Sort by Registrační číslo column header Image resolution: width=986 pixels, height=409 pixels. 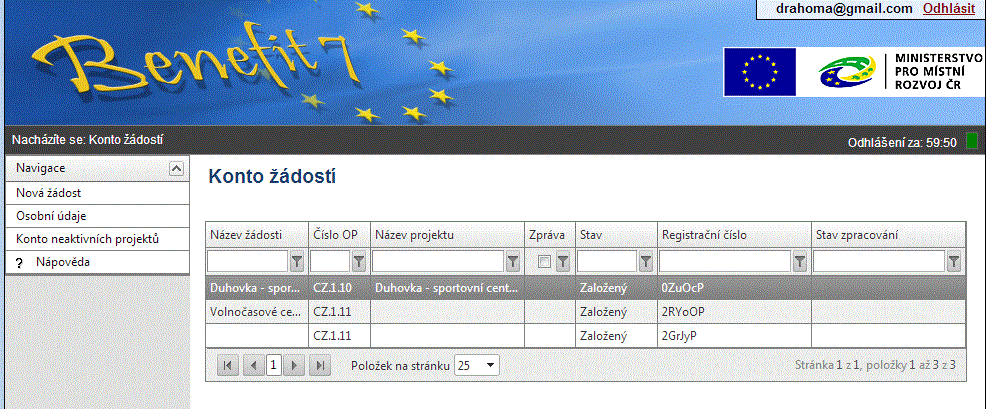[704, 235]
